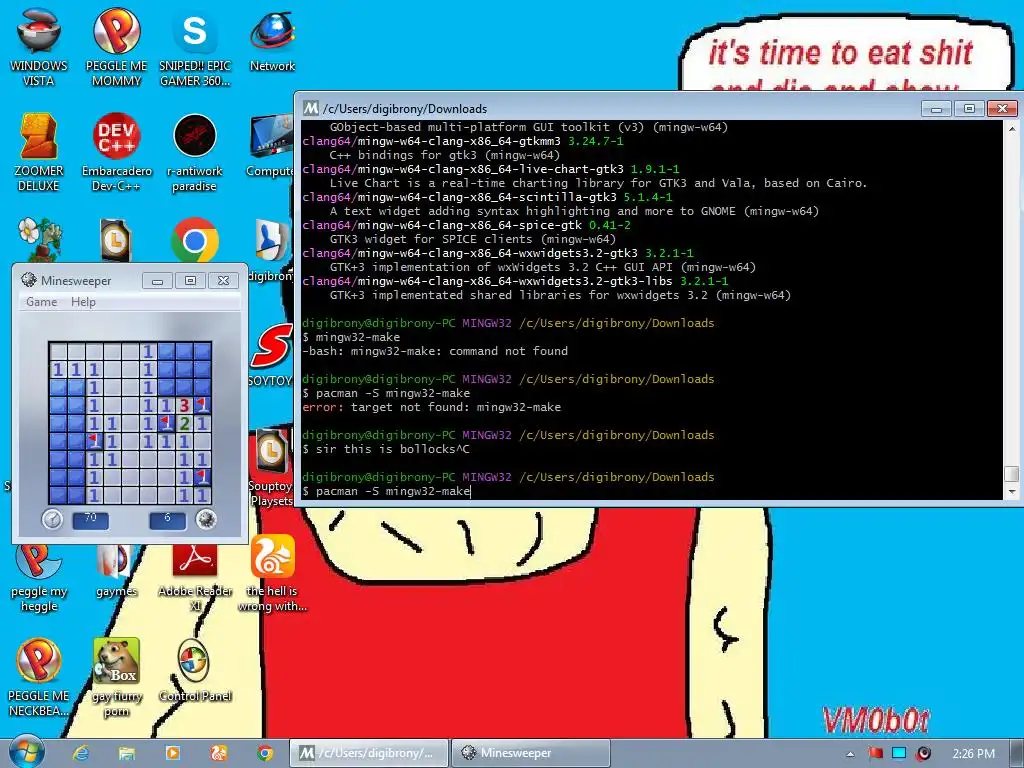Open the Game menu in Minesweeper
This screenshot has width=1024, height=768.
tap(41, 302)
